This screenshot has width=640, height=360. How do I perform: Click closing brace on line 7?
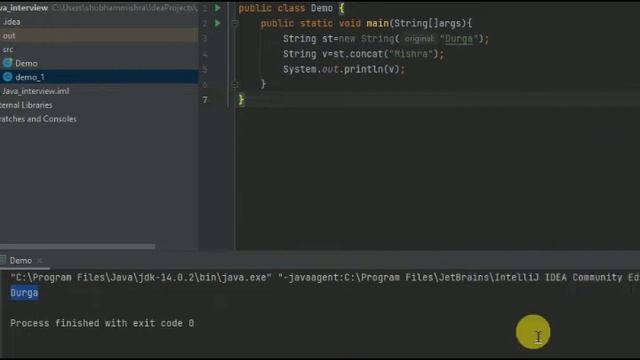pyautogui.click(x=241, y=100)
